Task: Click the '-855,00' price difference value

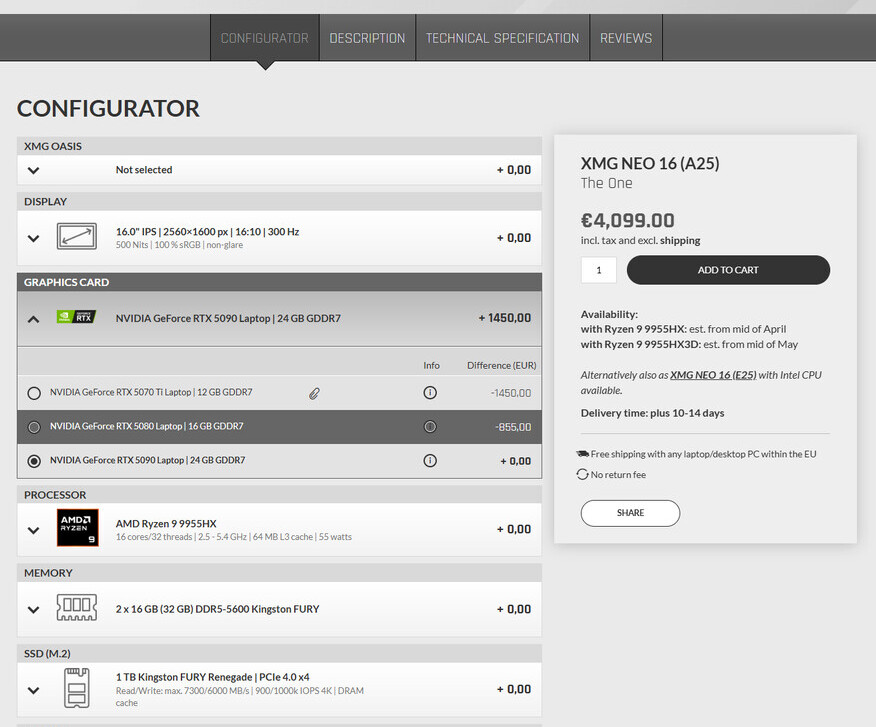Action: pyautogui.click(x=513, y=427)
